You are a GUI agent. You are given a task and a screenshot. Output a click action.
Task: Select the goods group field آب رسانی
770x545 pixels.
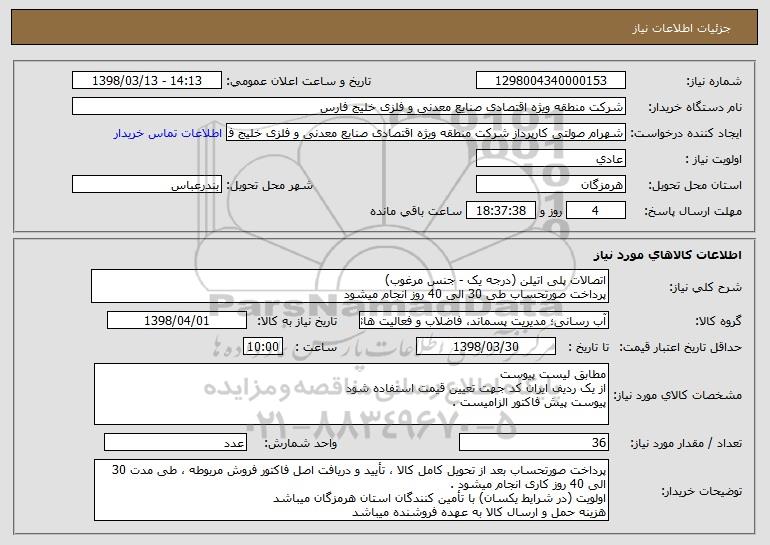[x=484, y=321]
